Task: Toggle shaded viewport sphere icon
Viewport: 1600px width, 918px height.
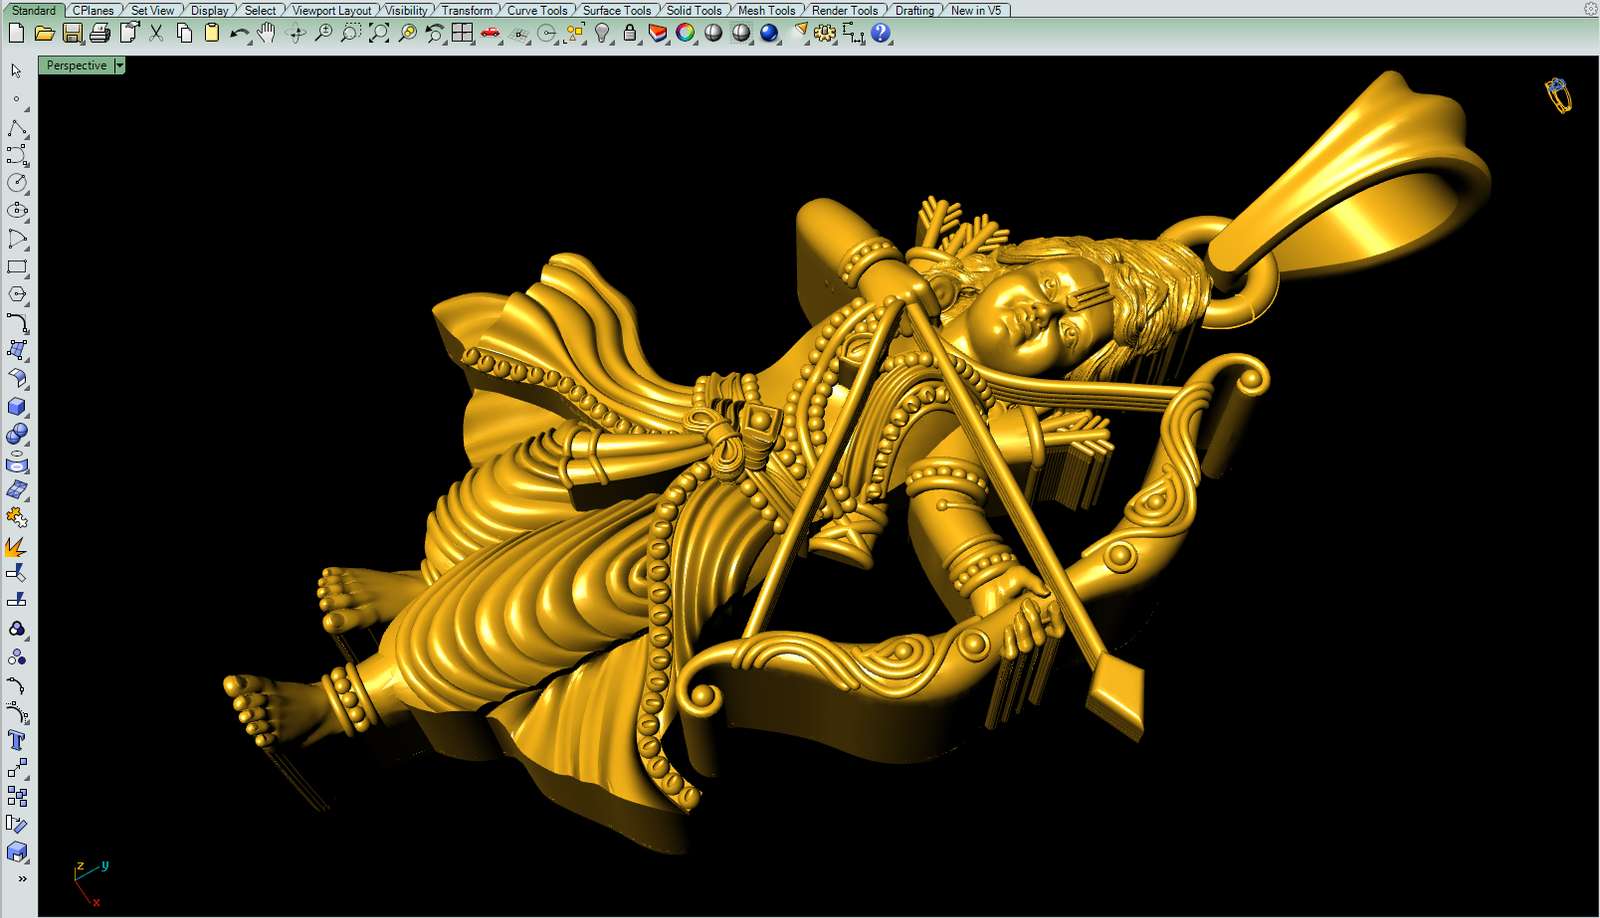Action: [x=713, y=33]
